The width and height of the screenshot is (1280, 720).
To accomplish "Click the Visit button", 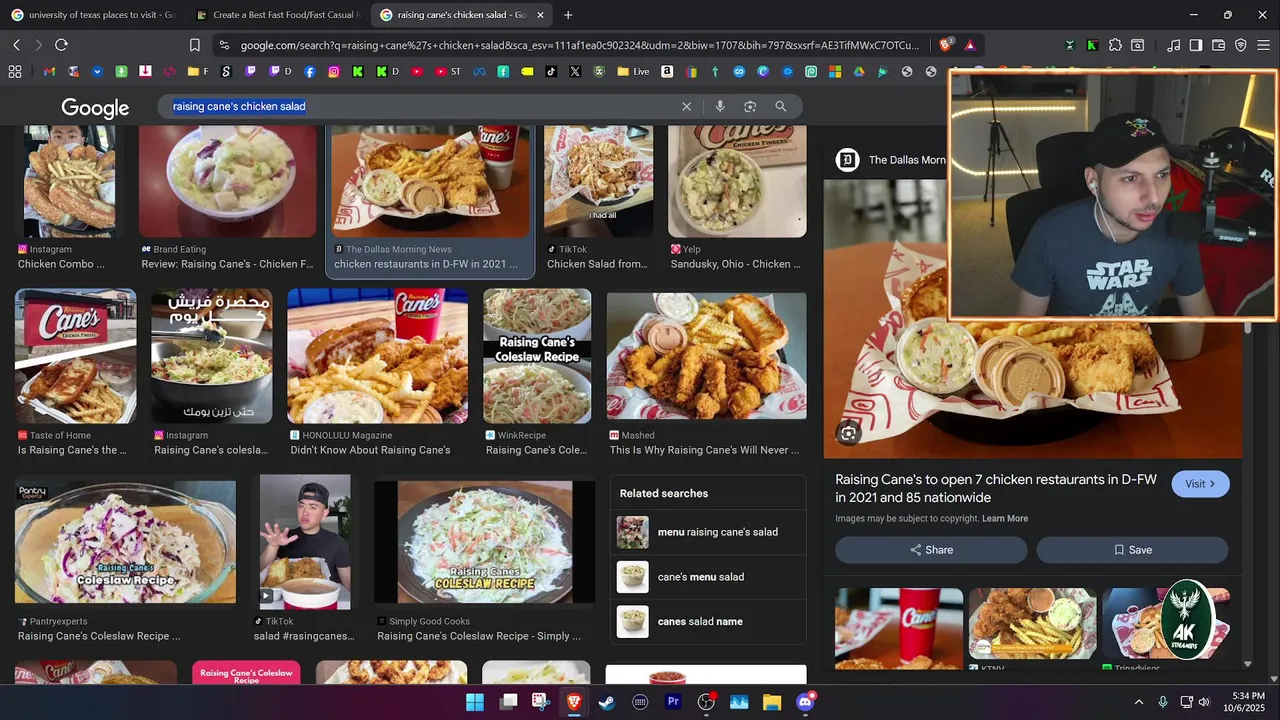I will [1200, 484].
